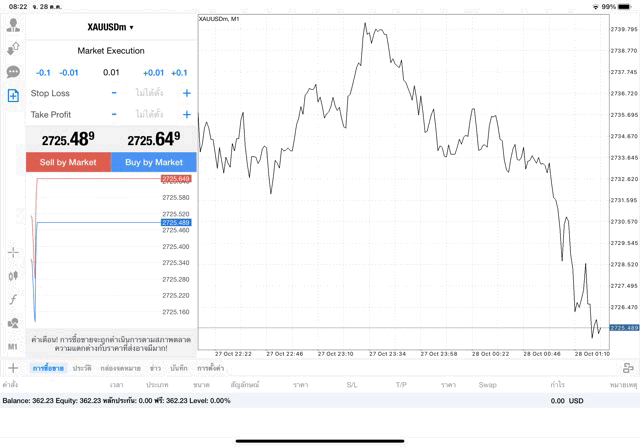Switch to the ประวัติ (History) tab

(82, 368)
